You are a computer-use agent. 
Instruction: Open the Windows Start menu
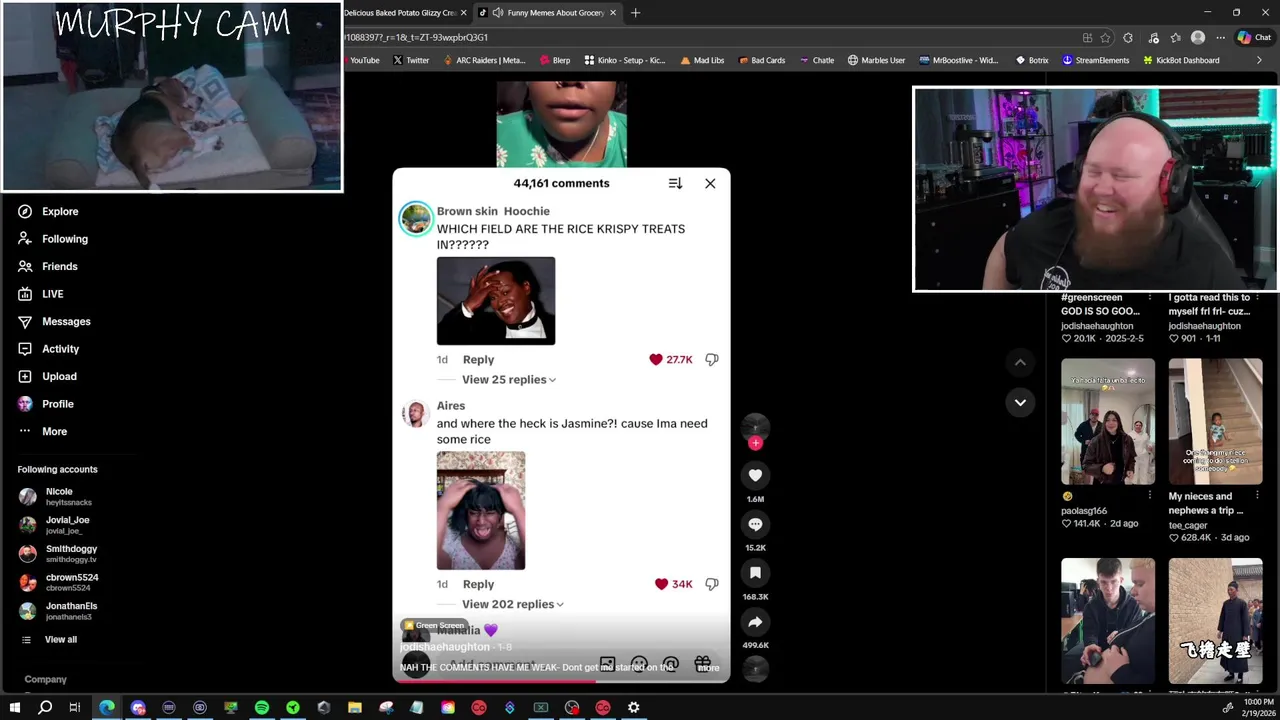coord(14,708)
